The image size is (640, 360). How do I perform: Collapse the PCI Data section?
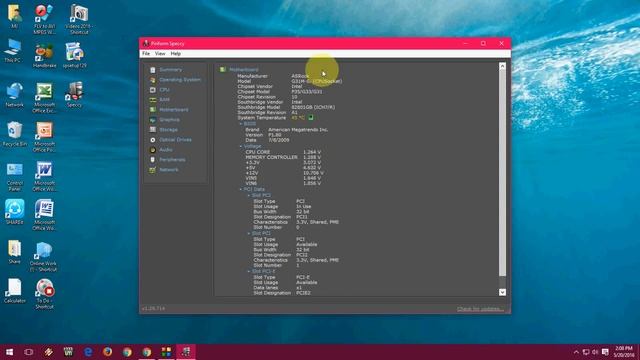(240, 189)
